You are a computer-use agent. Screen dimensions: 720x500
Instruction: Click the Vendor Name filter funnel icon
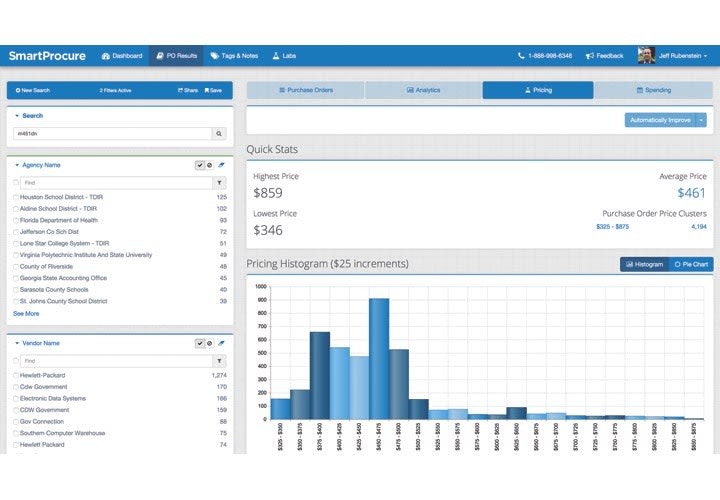[x=219, y=361]
